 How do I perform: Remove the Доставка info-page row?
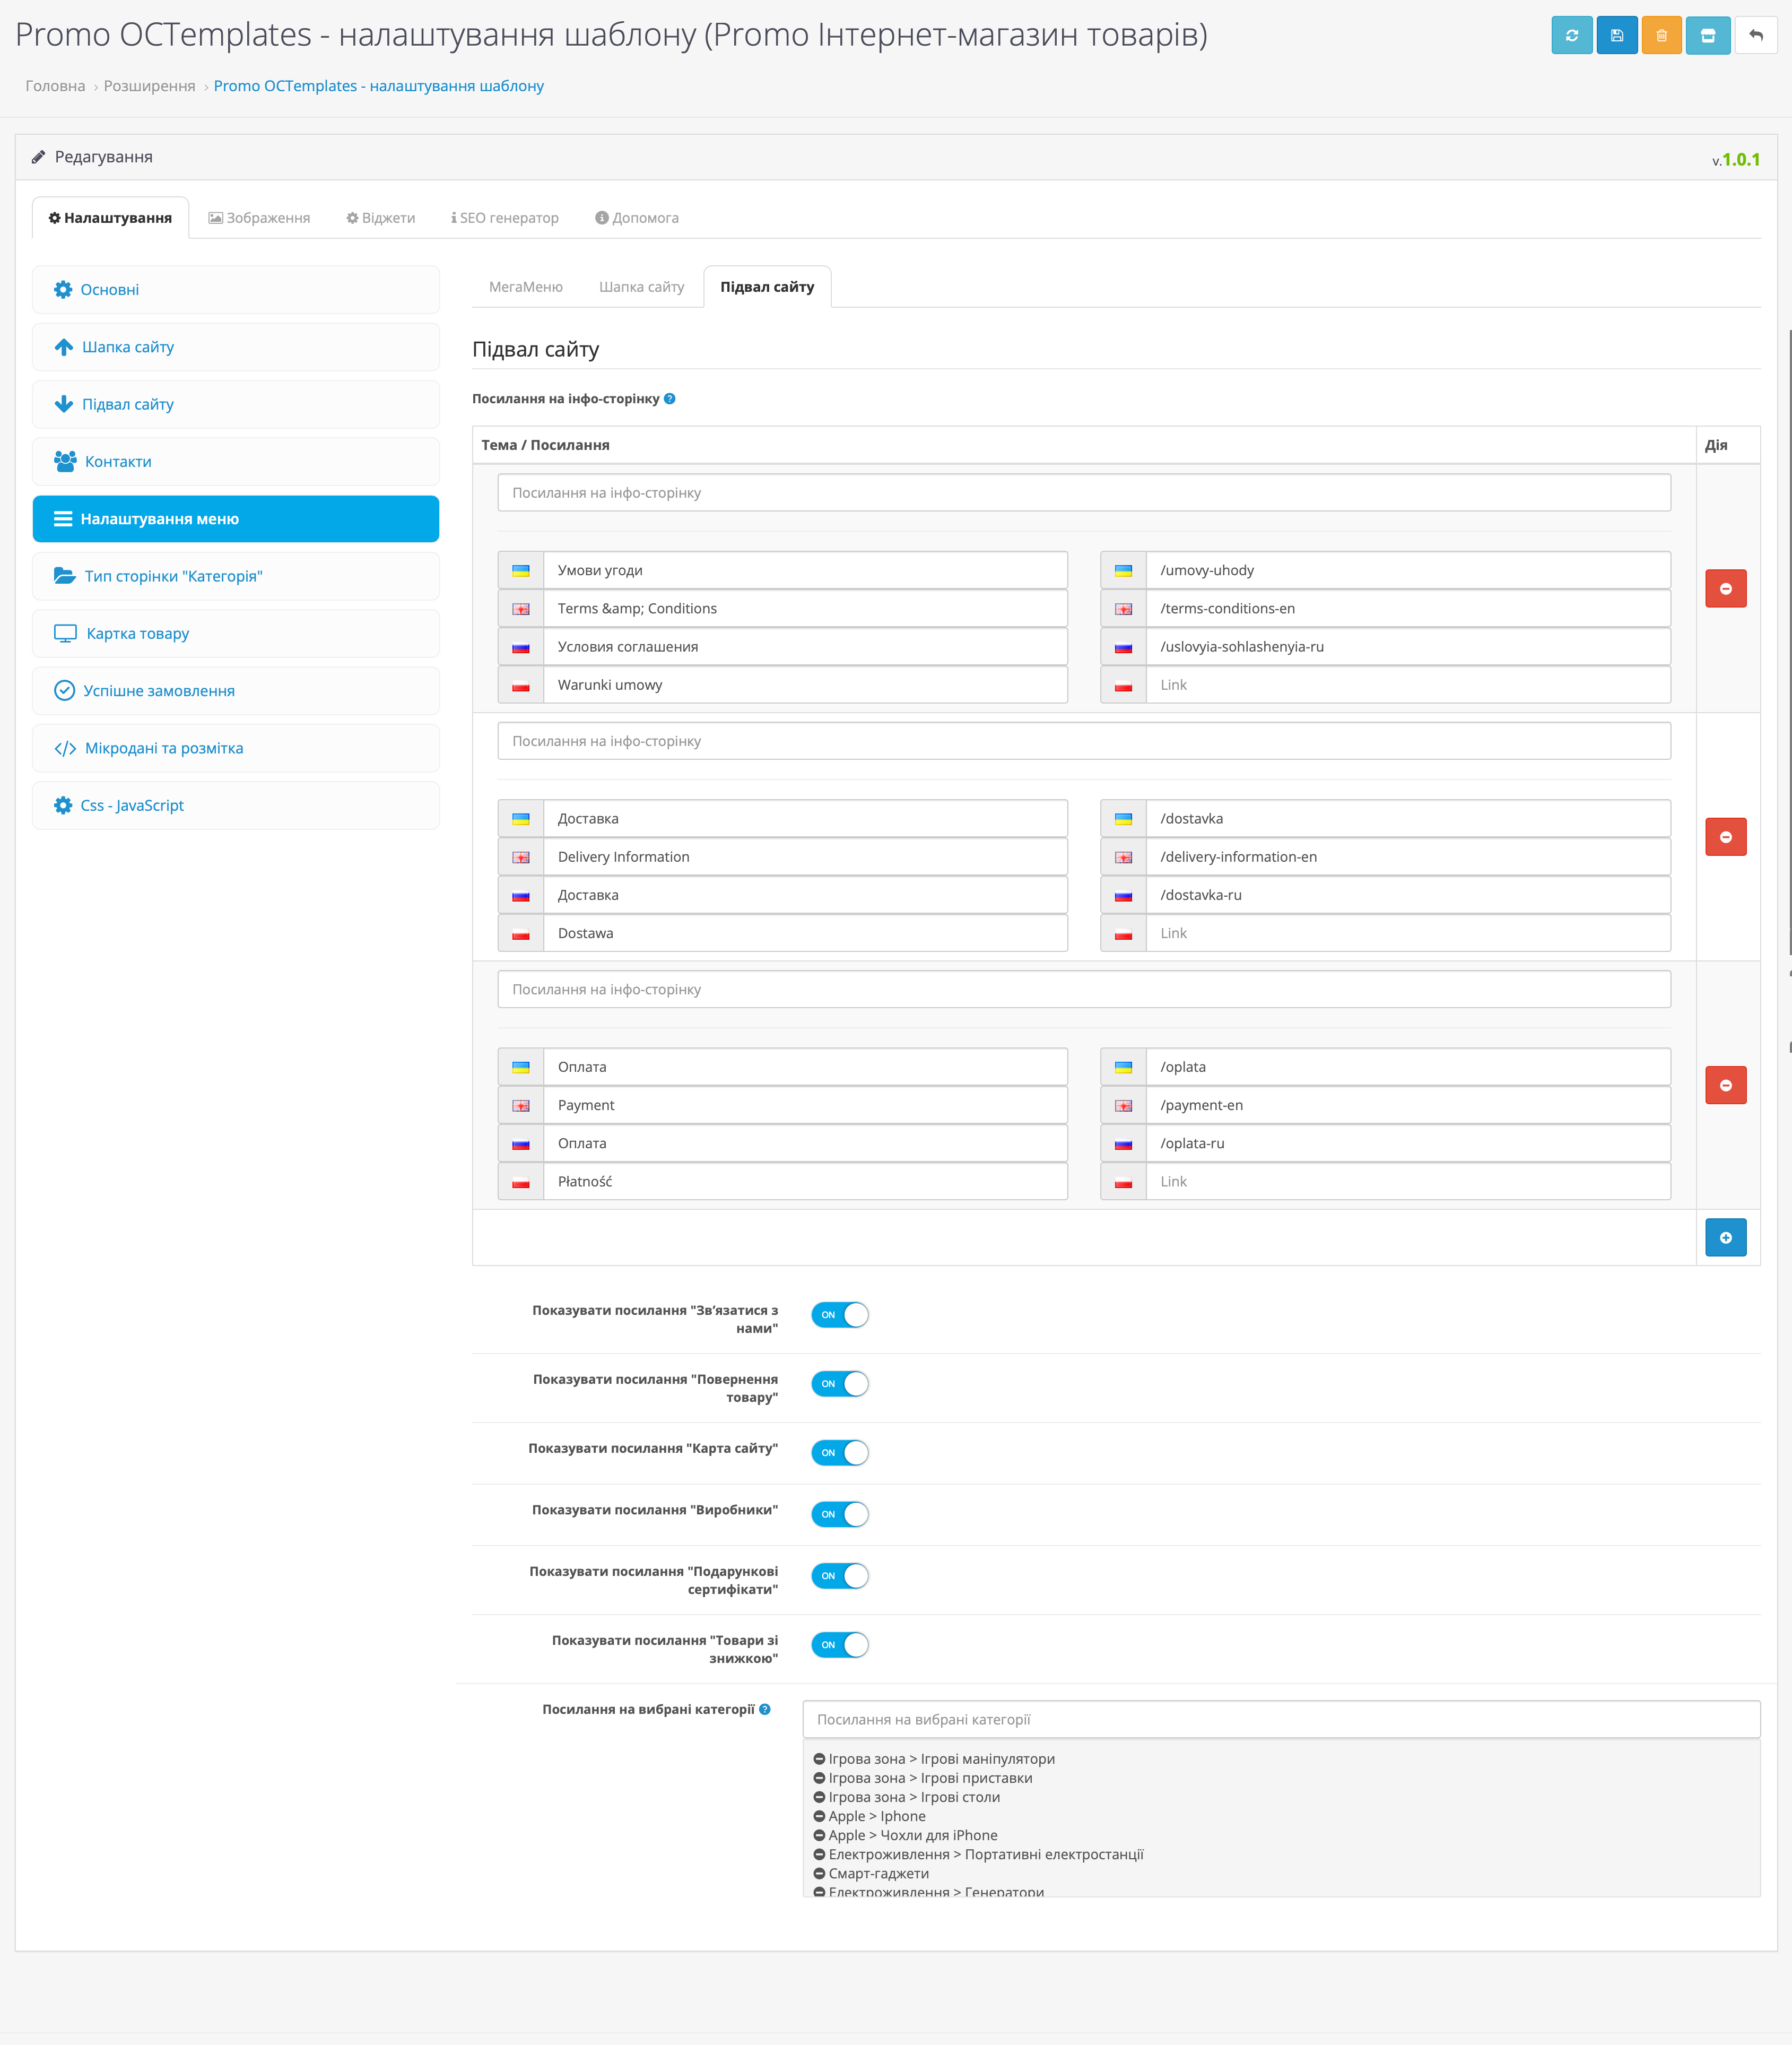coord(1725,837)
